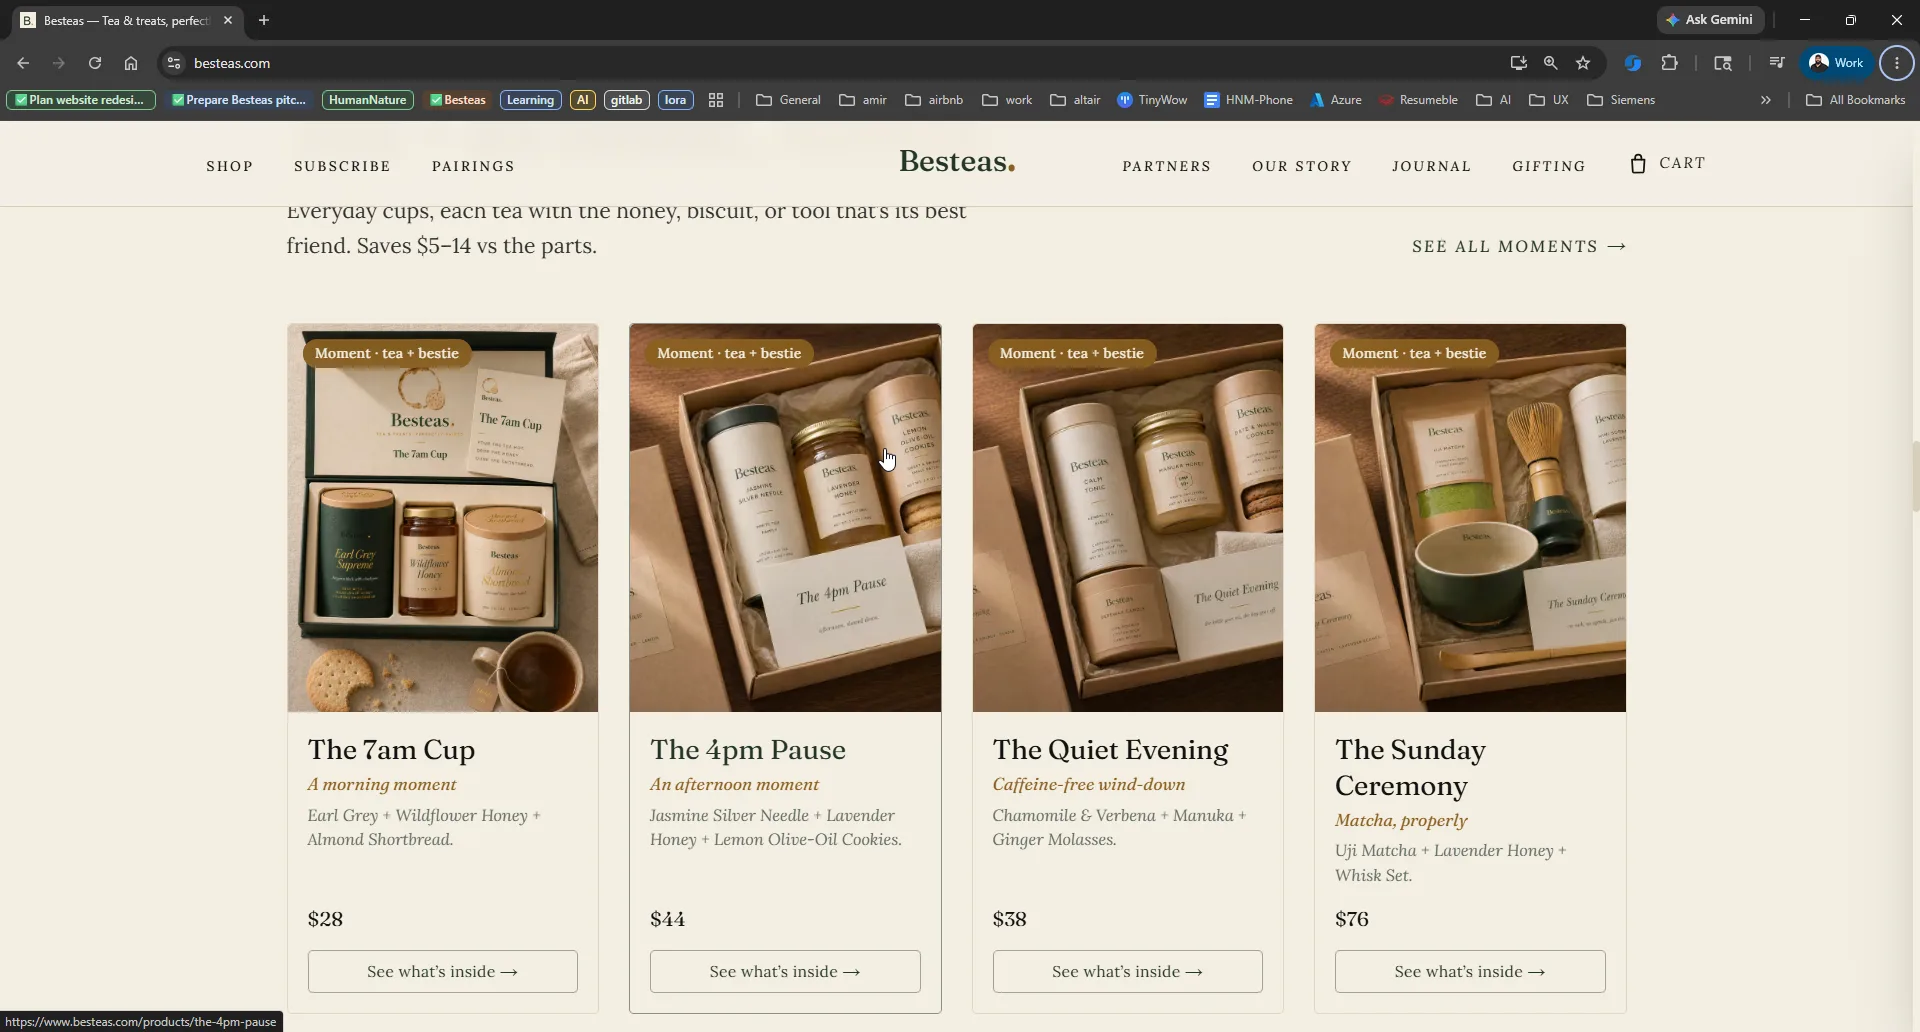Open lora tab group chip

click(x=676, y=100)
